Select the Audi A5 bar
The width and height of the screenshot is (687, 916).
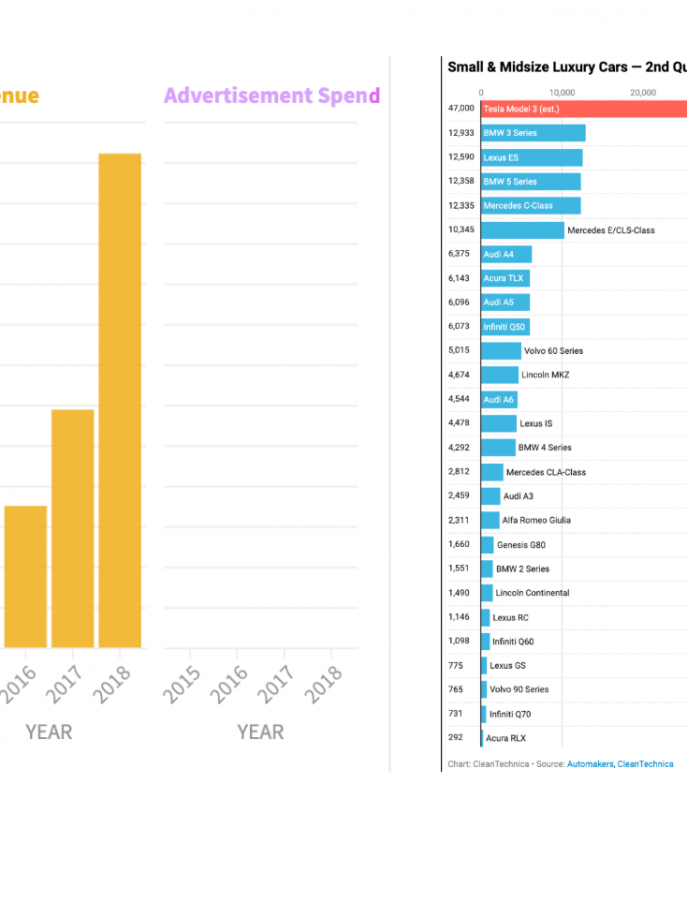(x=505, y=302)
